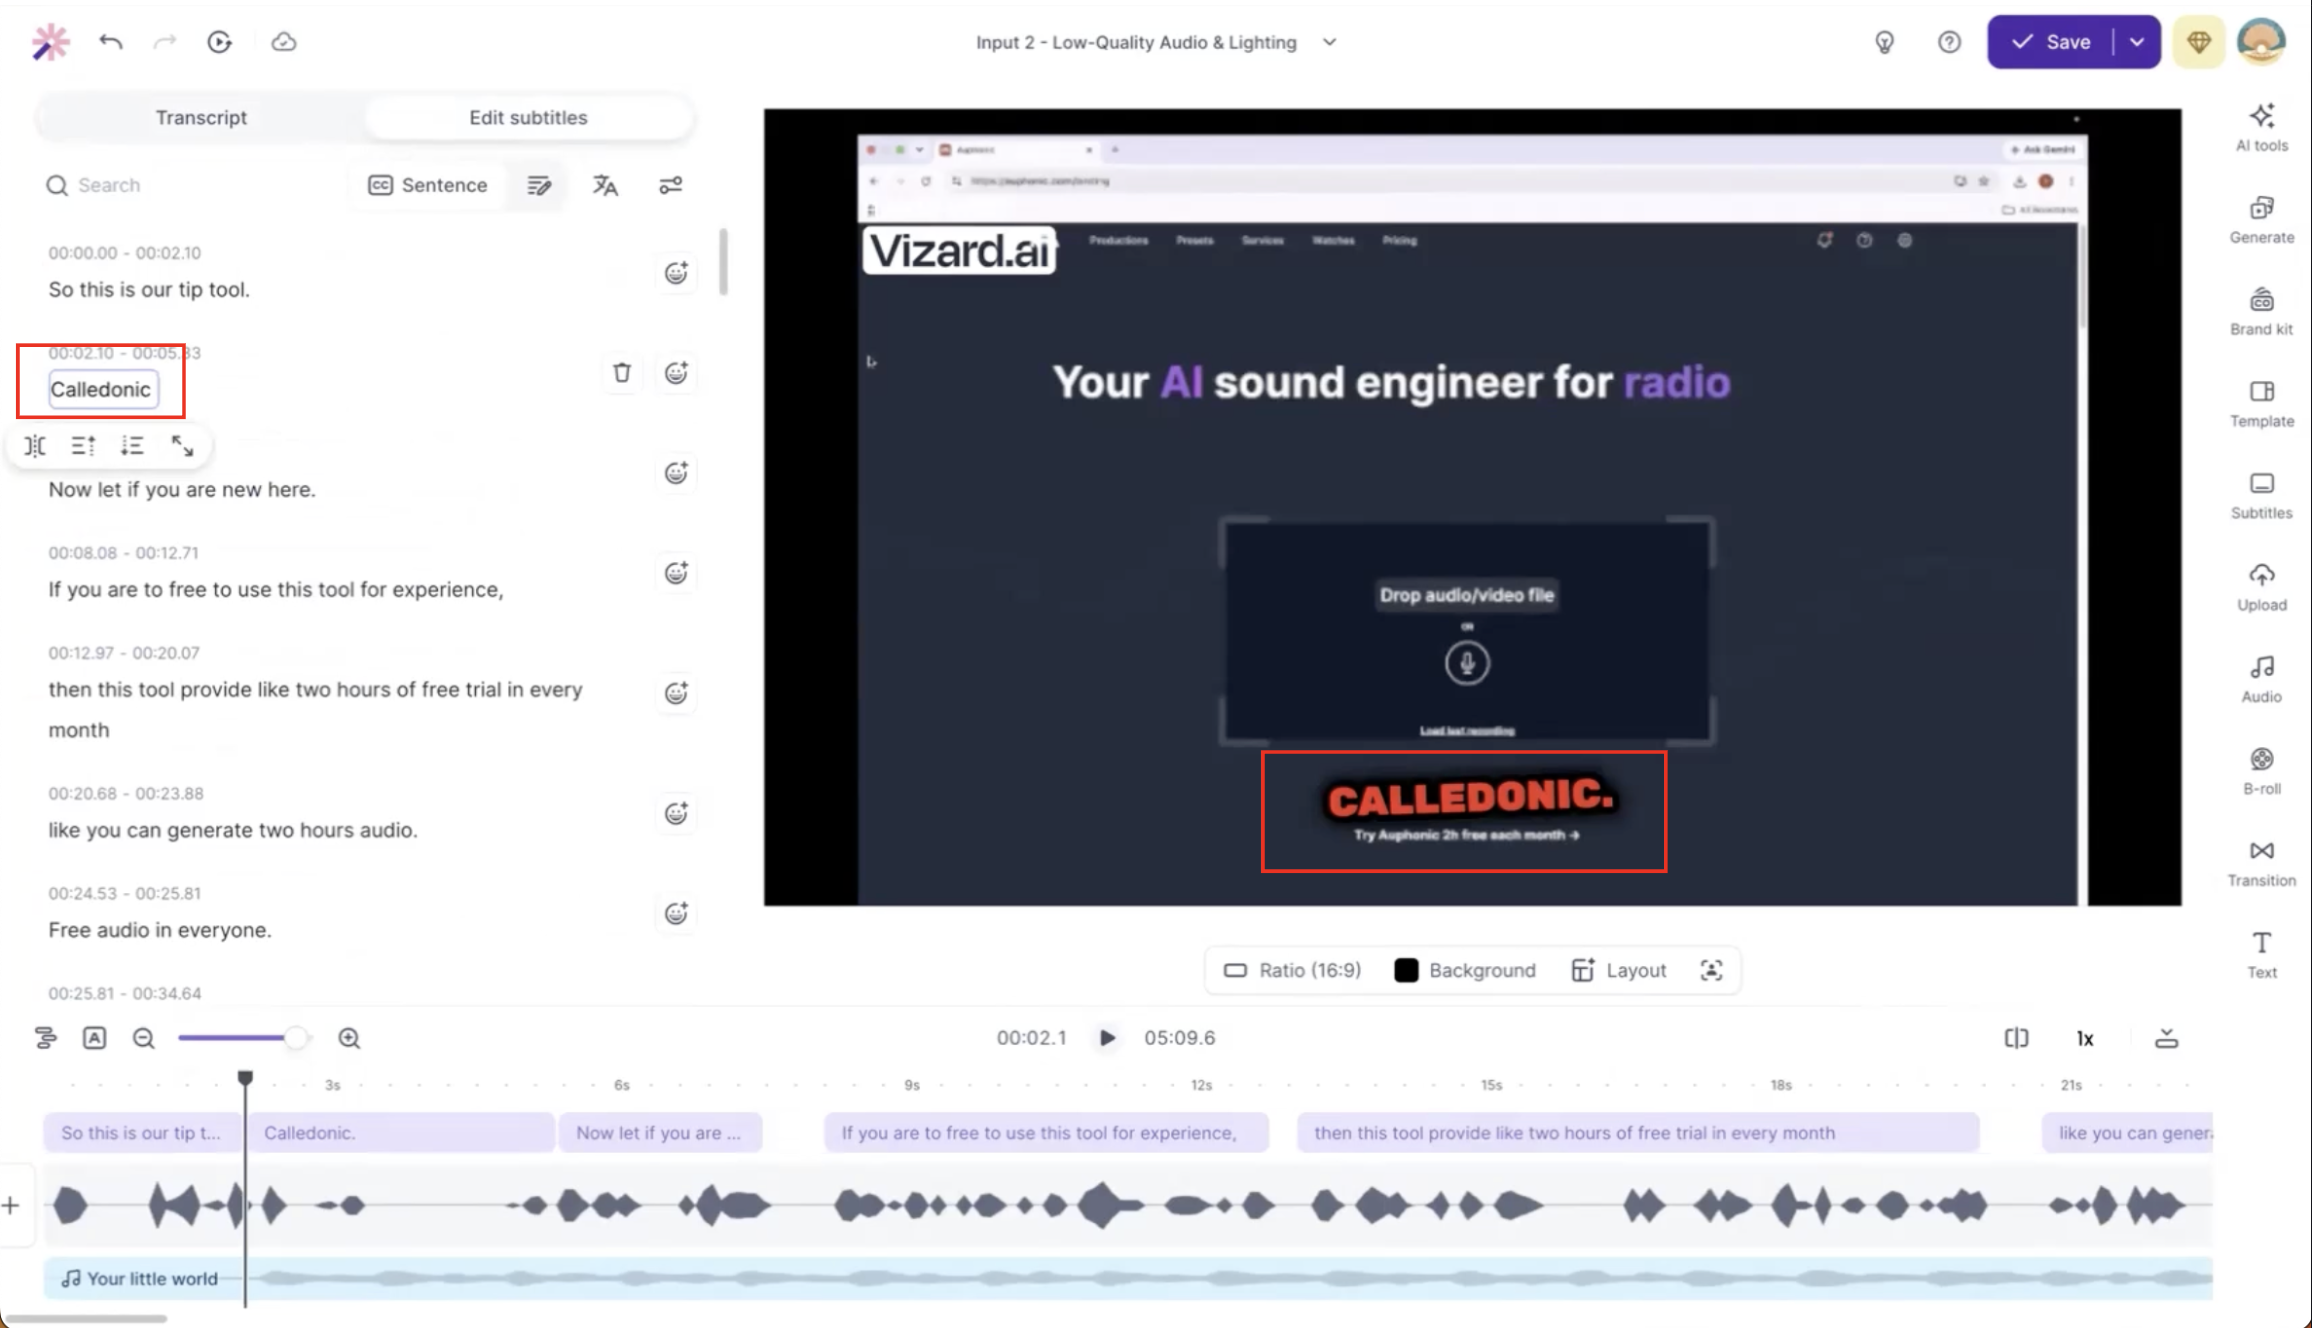Click the expand arrows icon in floating toolbar
Image resolution: width=2312 pixels, height=1328 pixels.
(182, 446)
